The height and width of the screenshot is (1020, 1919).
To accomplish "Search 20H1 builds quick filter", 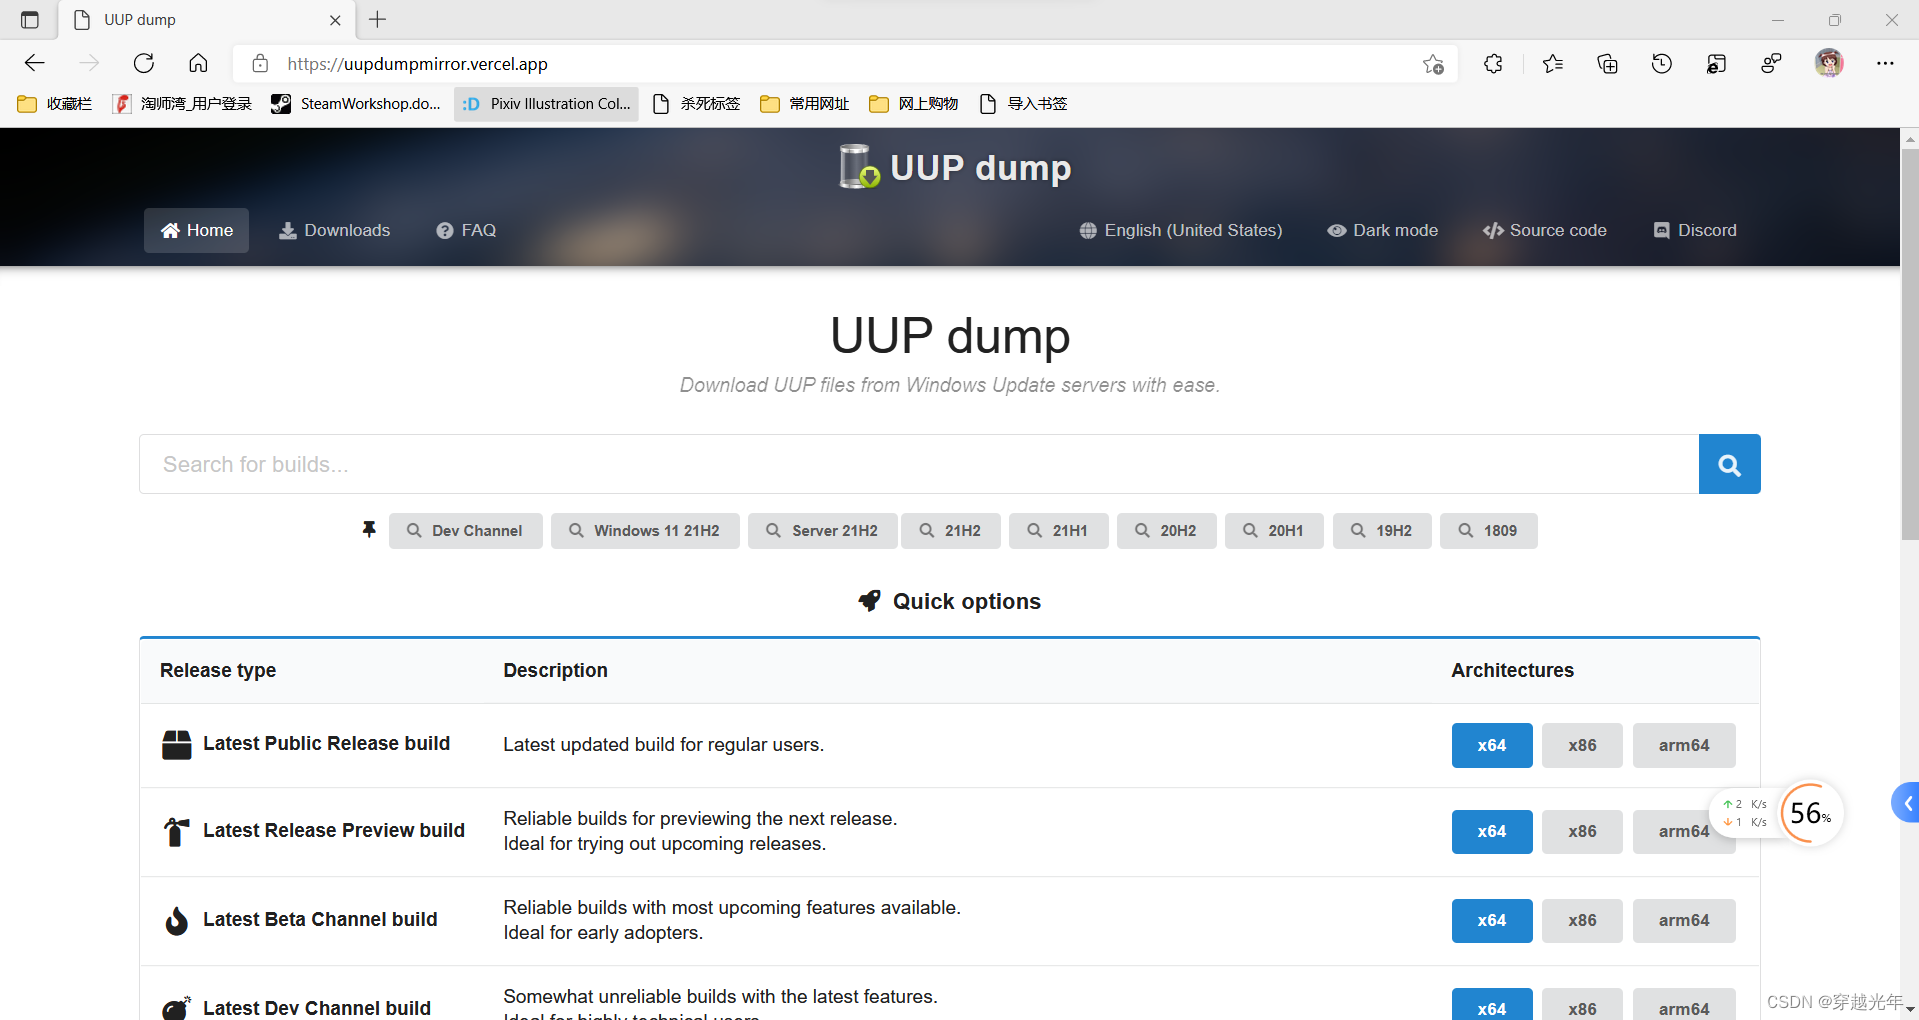I will point(1275,531).
